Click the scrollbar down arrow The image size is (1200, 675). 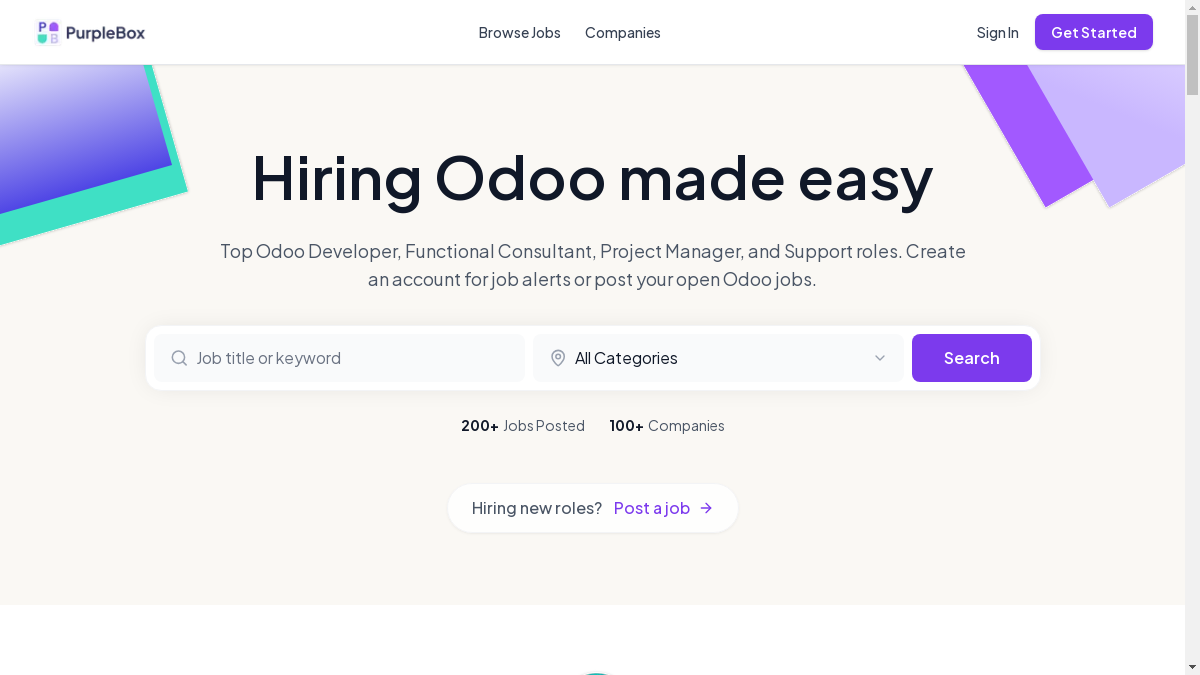pos(1192,667)
